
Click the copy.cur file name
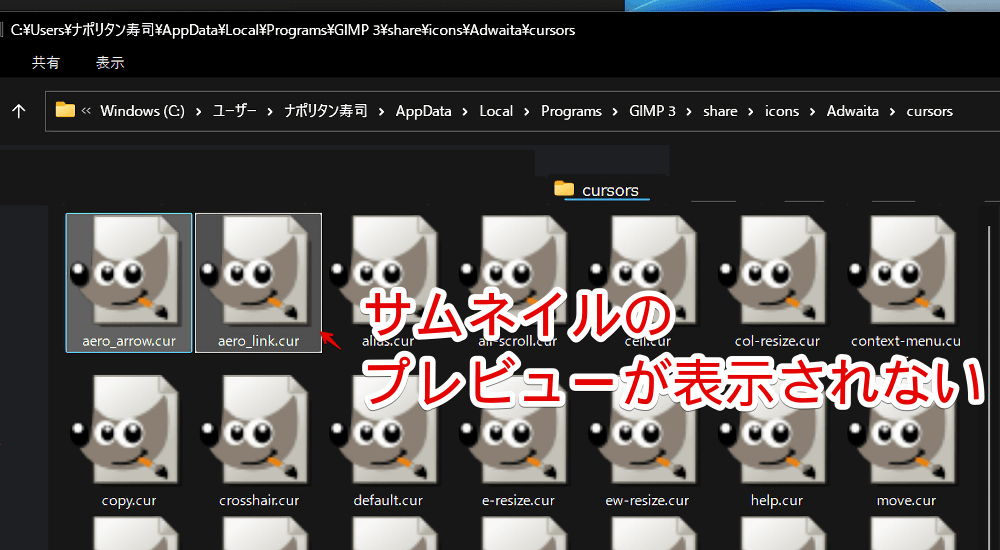129,501
